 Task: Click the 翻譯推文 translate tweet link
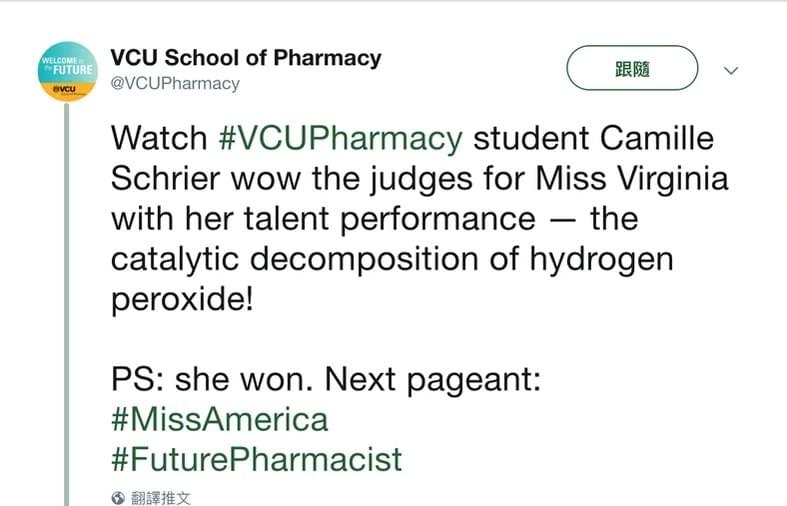[161, 498]
